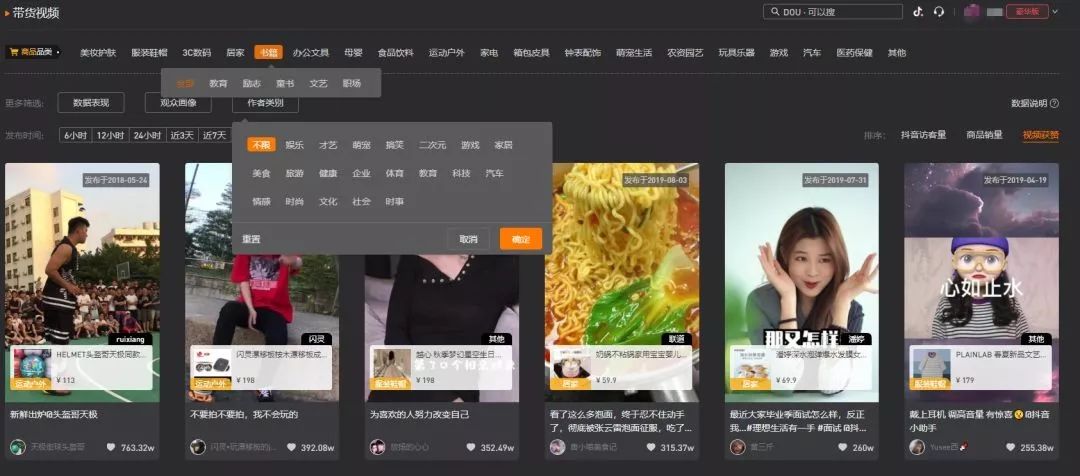Image resolution: width=1080 pixels, height=476 pixels.
Task: Choose 教育 in books submenu
Action: pos(218,83)
